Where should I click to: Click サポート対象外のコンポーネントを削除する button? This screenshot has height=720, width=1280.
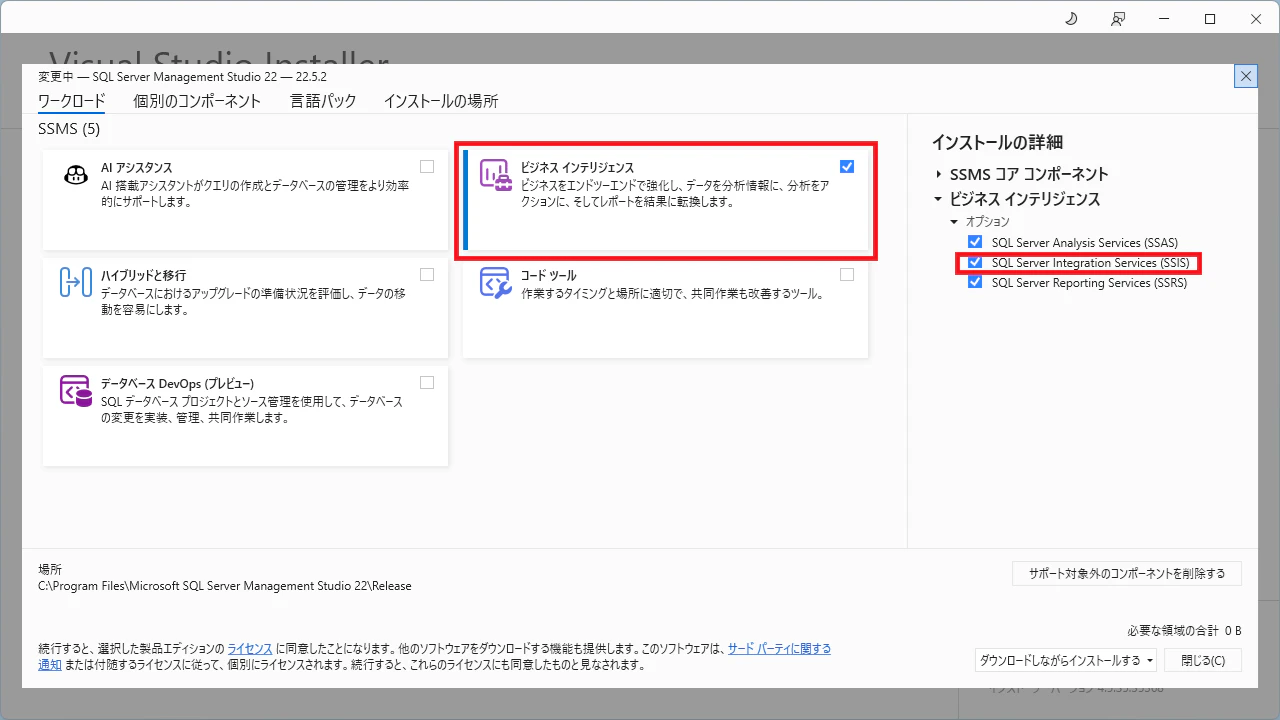click(1127, 573)
